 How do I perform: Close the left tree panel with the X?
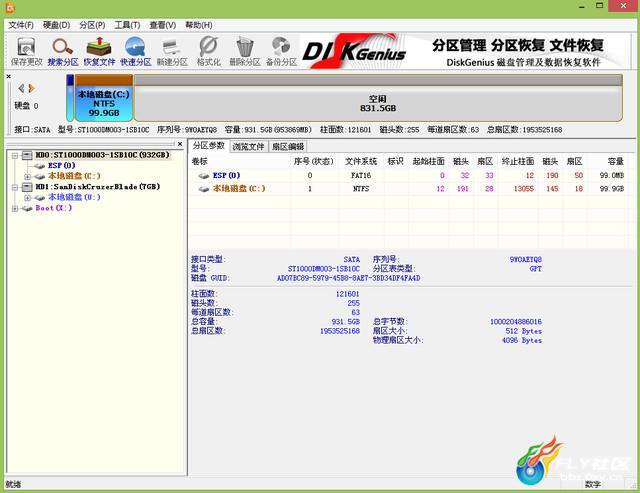180,144
